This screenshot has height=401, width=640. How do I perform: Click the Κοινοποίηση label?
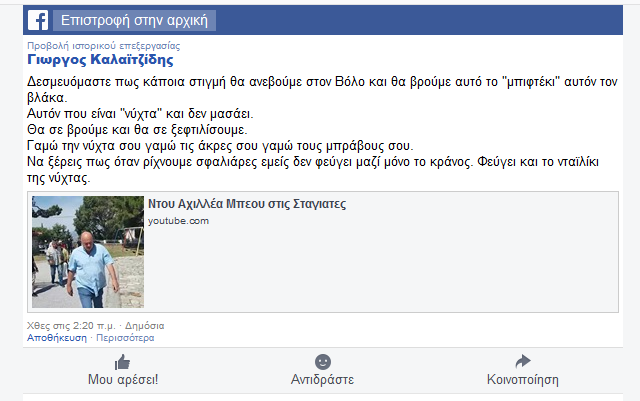click(523, 379)
